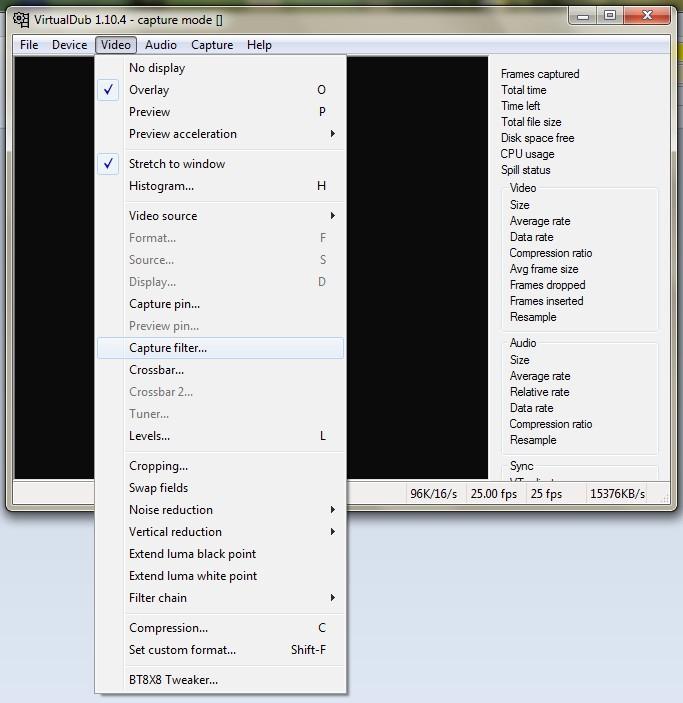683x703 pixels.
Task: Click the Total file size label
Action: pos(531,122)
